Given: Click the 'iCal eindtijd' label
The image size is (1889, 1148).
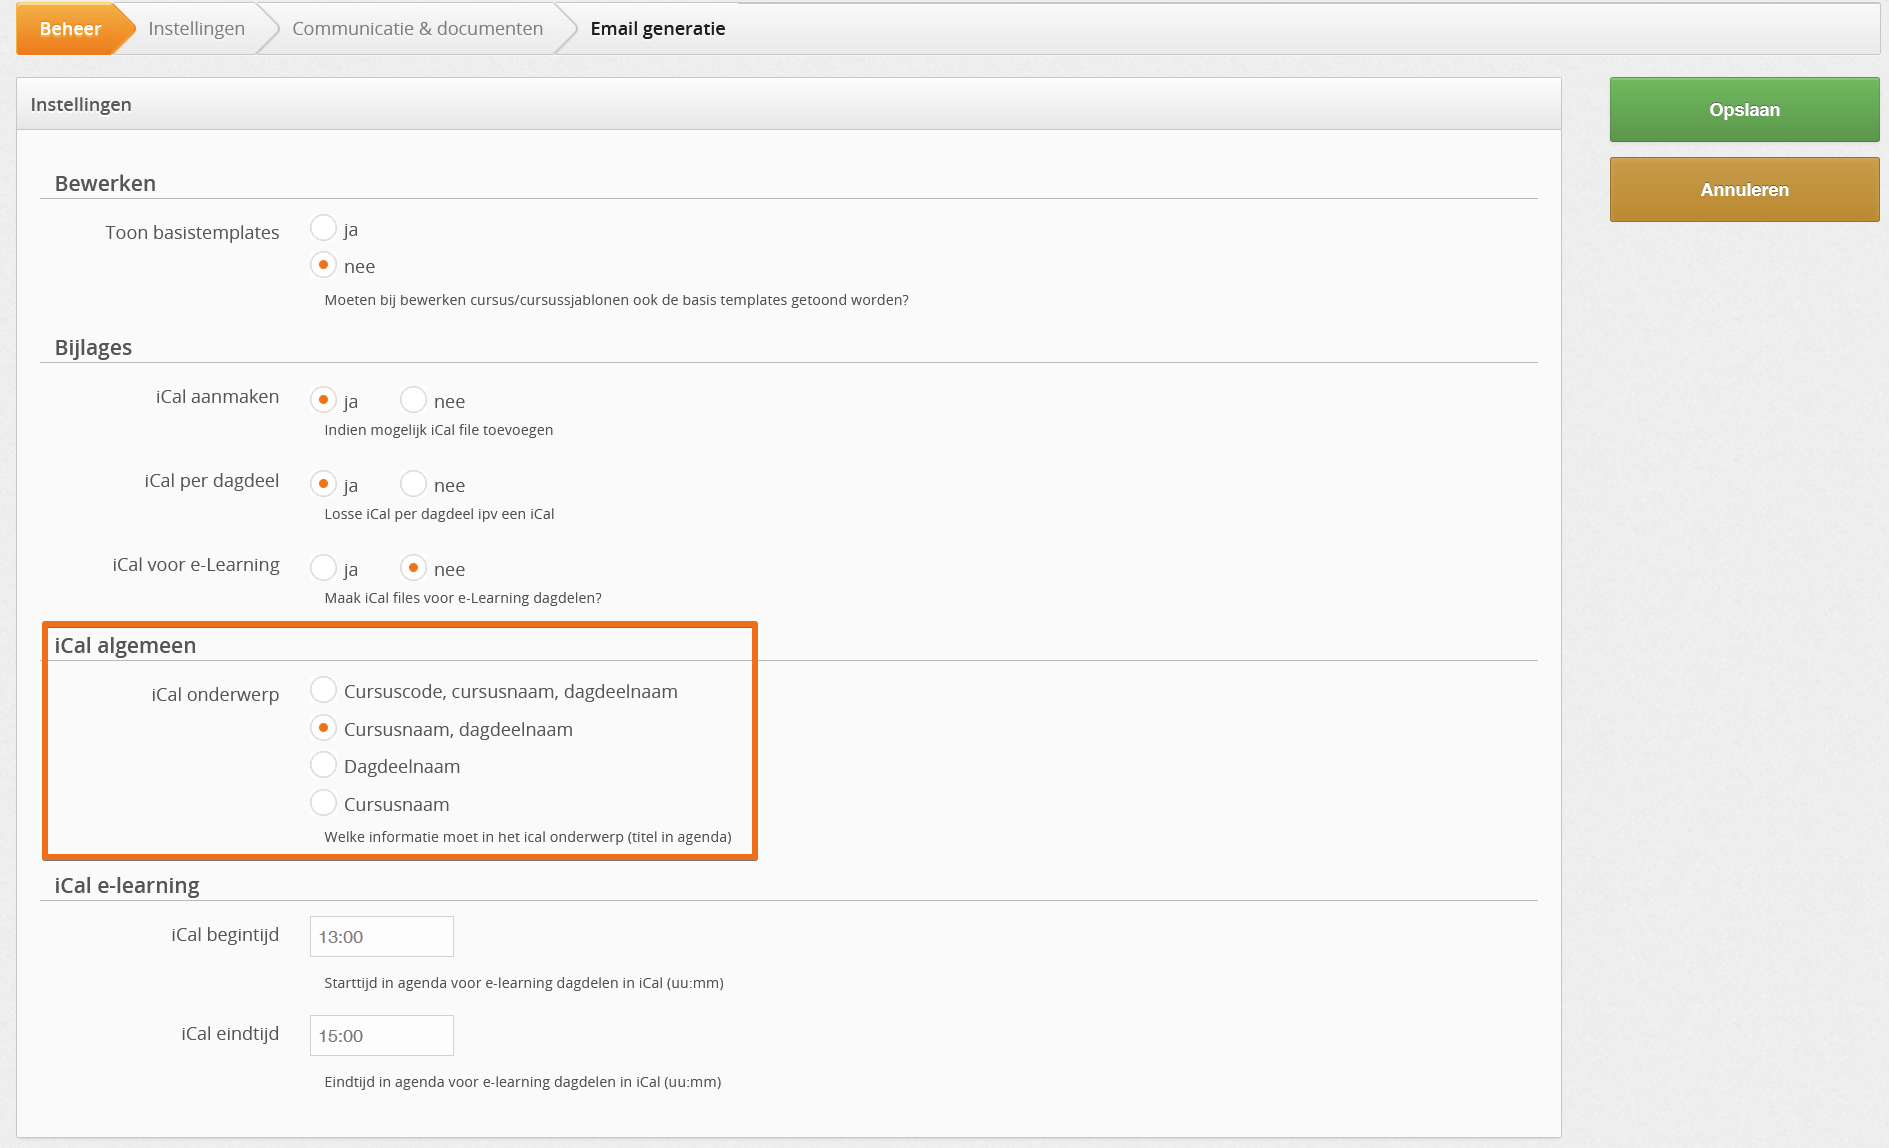Looking at the screenshot, I should click(x=230, y=1033).
